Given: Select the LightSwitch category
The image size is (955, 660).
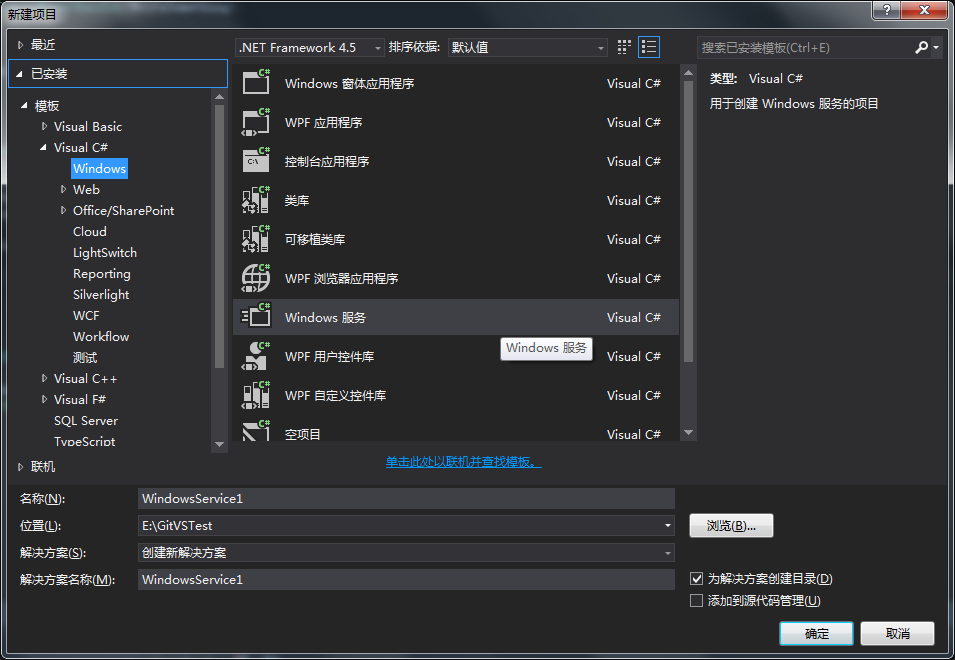Looking at the screenshot, I should [105, 253].
